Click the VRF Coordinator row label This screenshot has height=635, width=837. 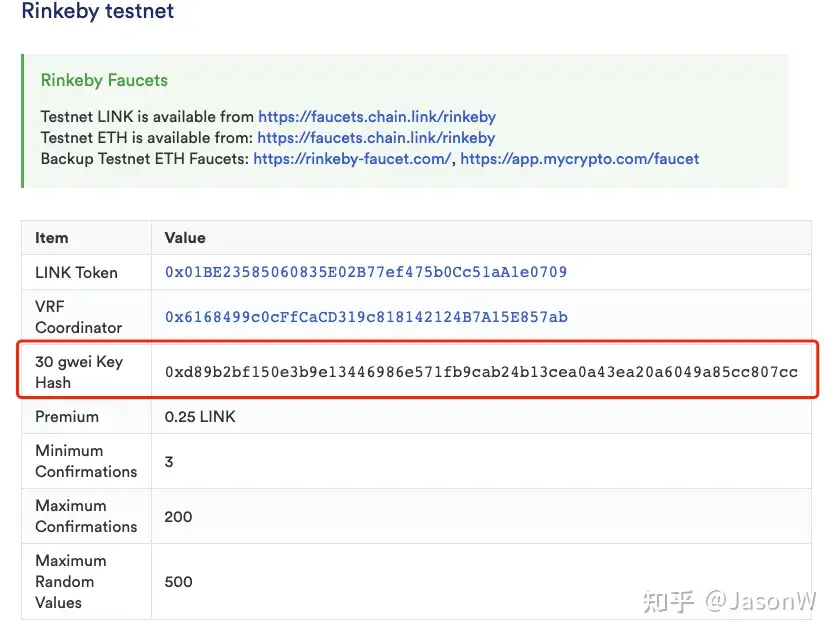[78, 317]
